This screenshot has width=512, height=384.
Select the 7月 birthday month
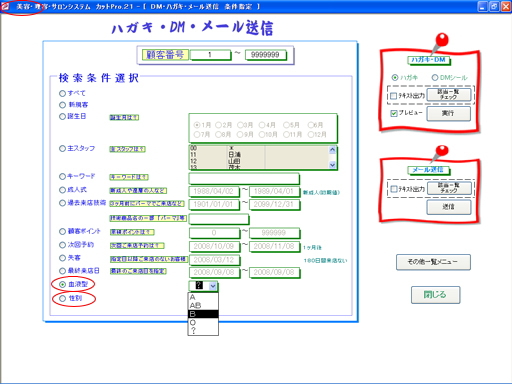pyautogui.click(x=197, y=135)
